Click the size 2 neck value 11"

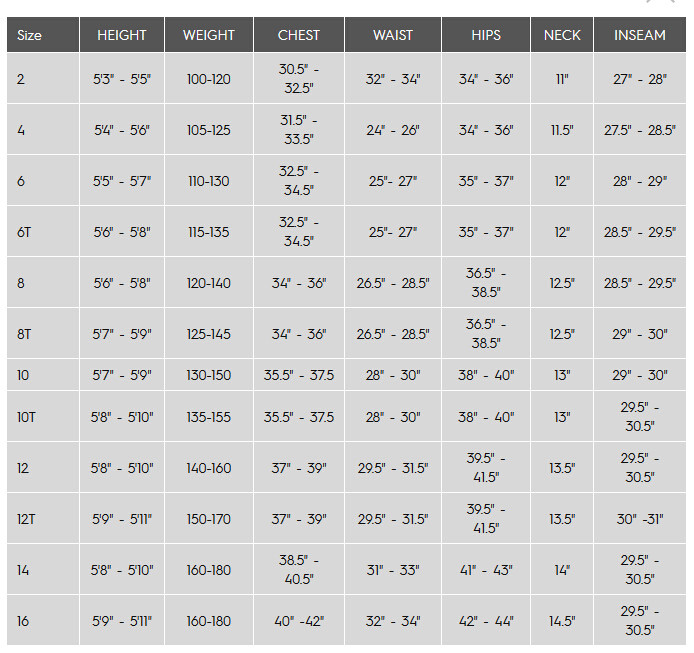click(562, 79)
